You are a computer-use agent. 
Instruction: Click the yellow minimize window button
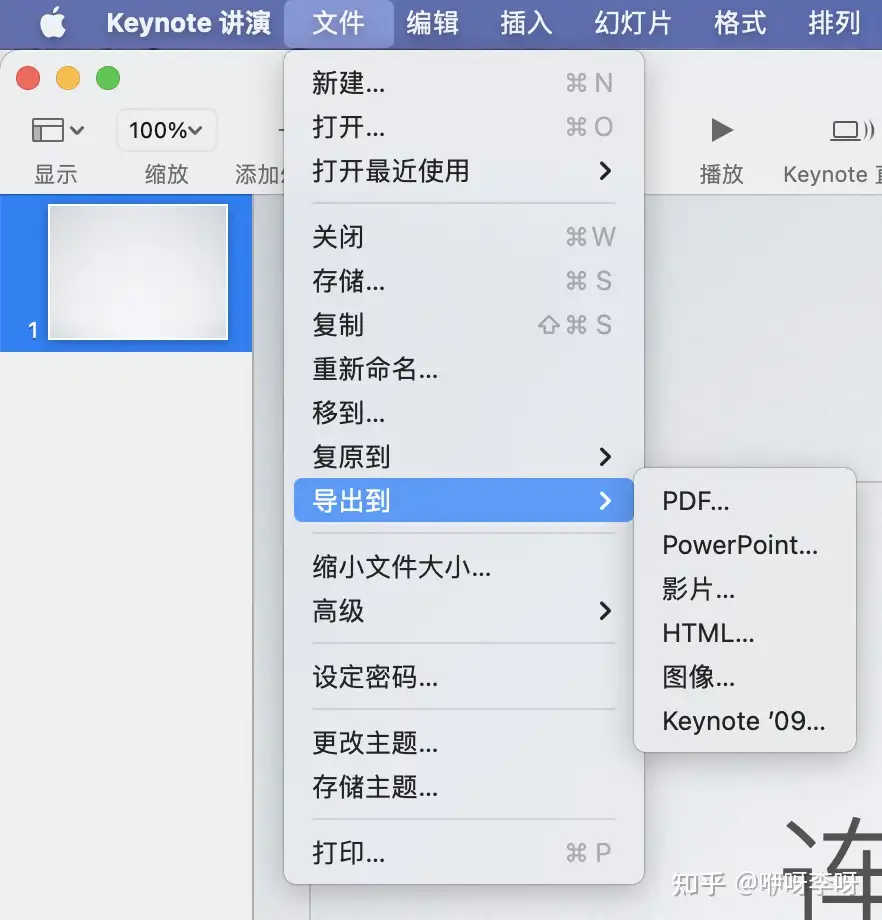click(x=67, y=78)
